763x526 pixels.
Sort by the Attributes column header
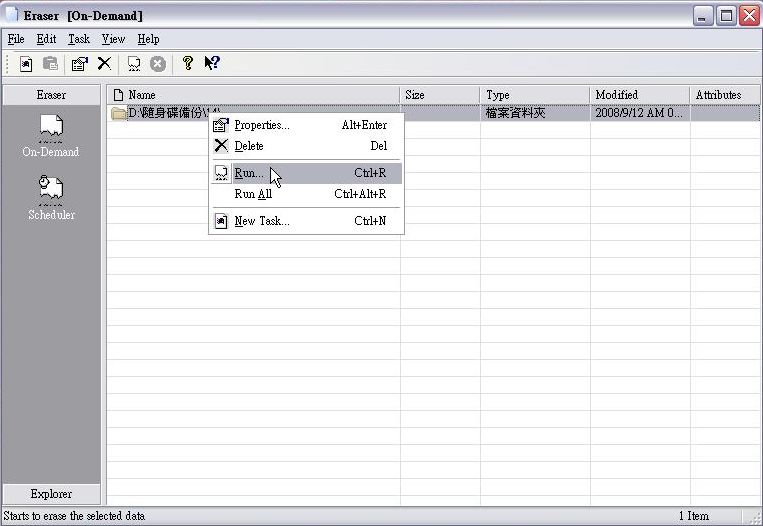point(725,95)
